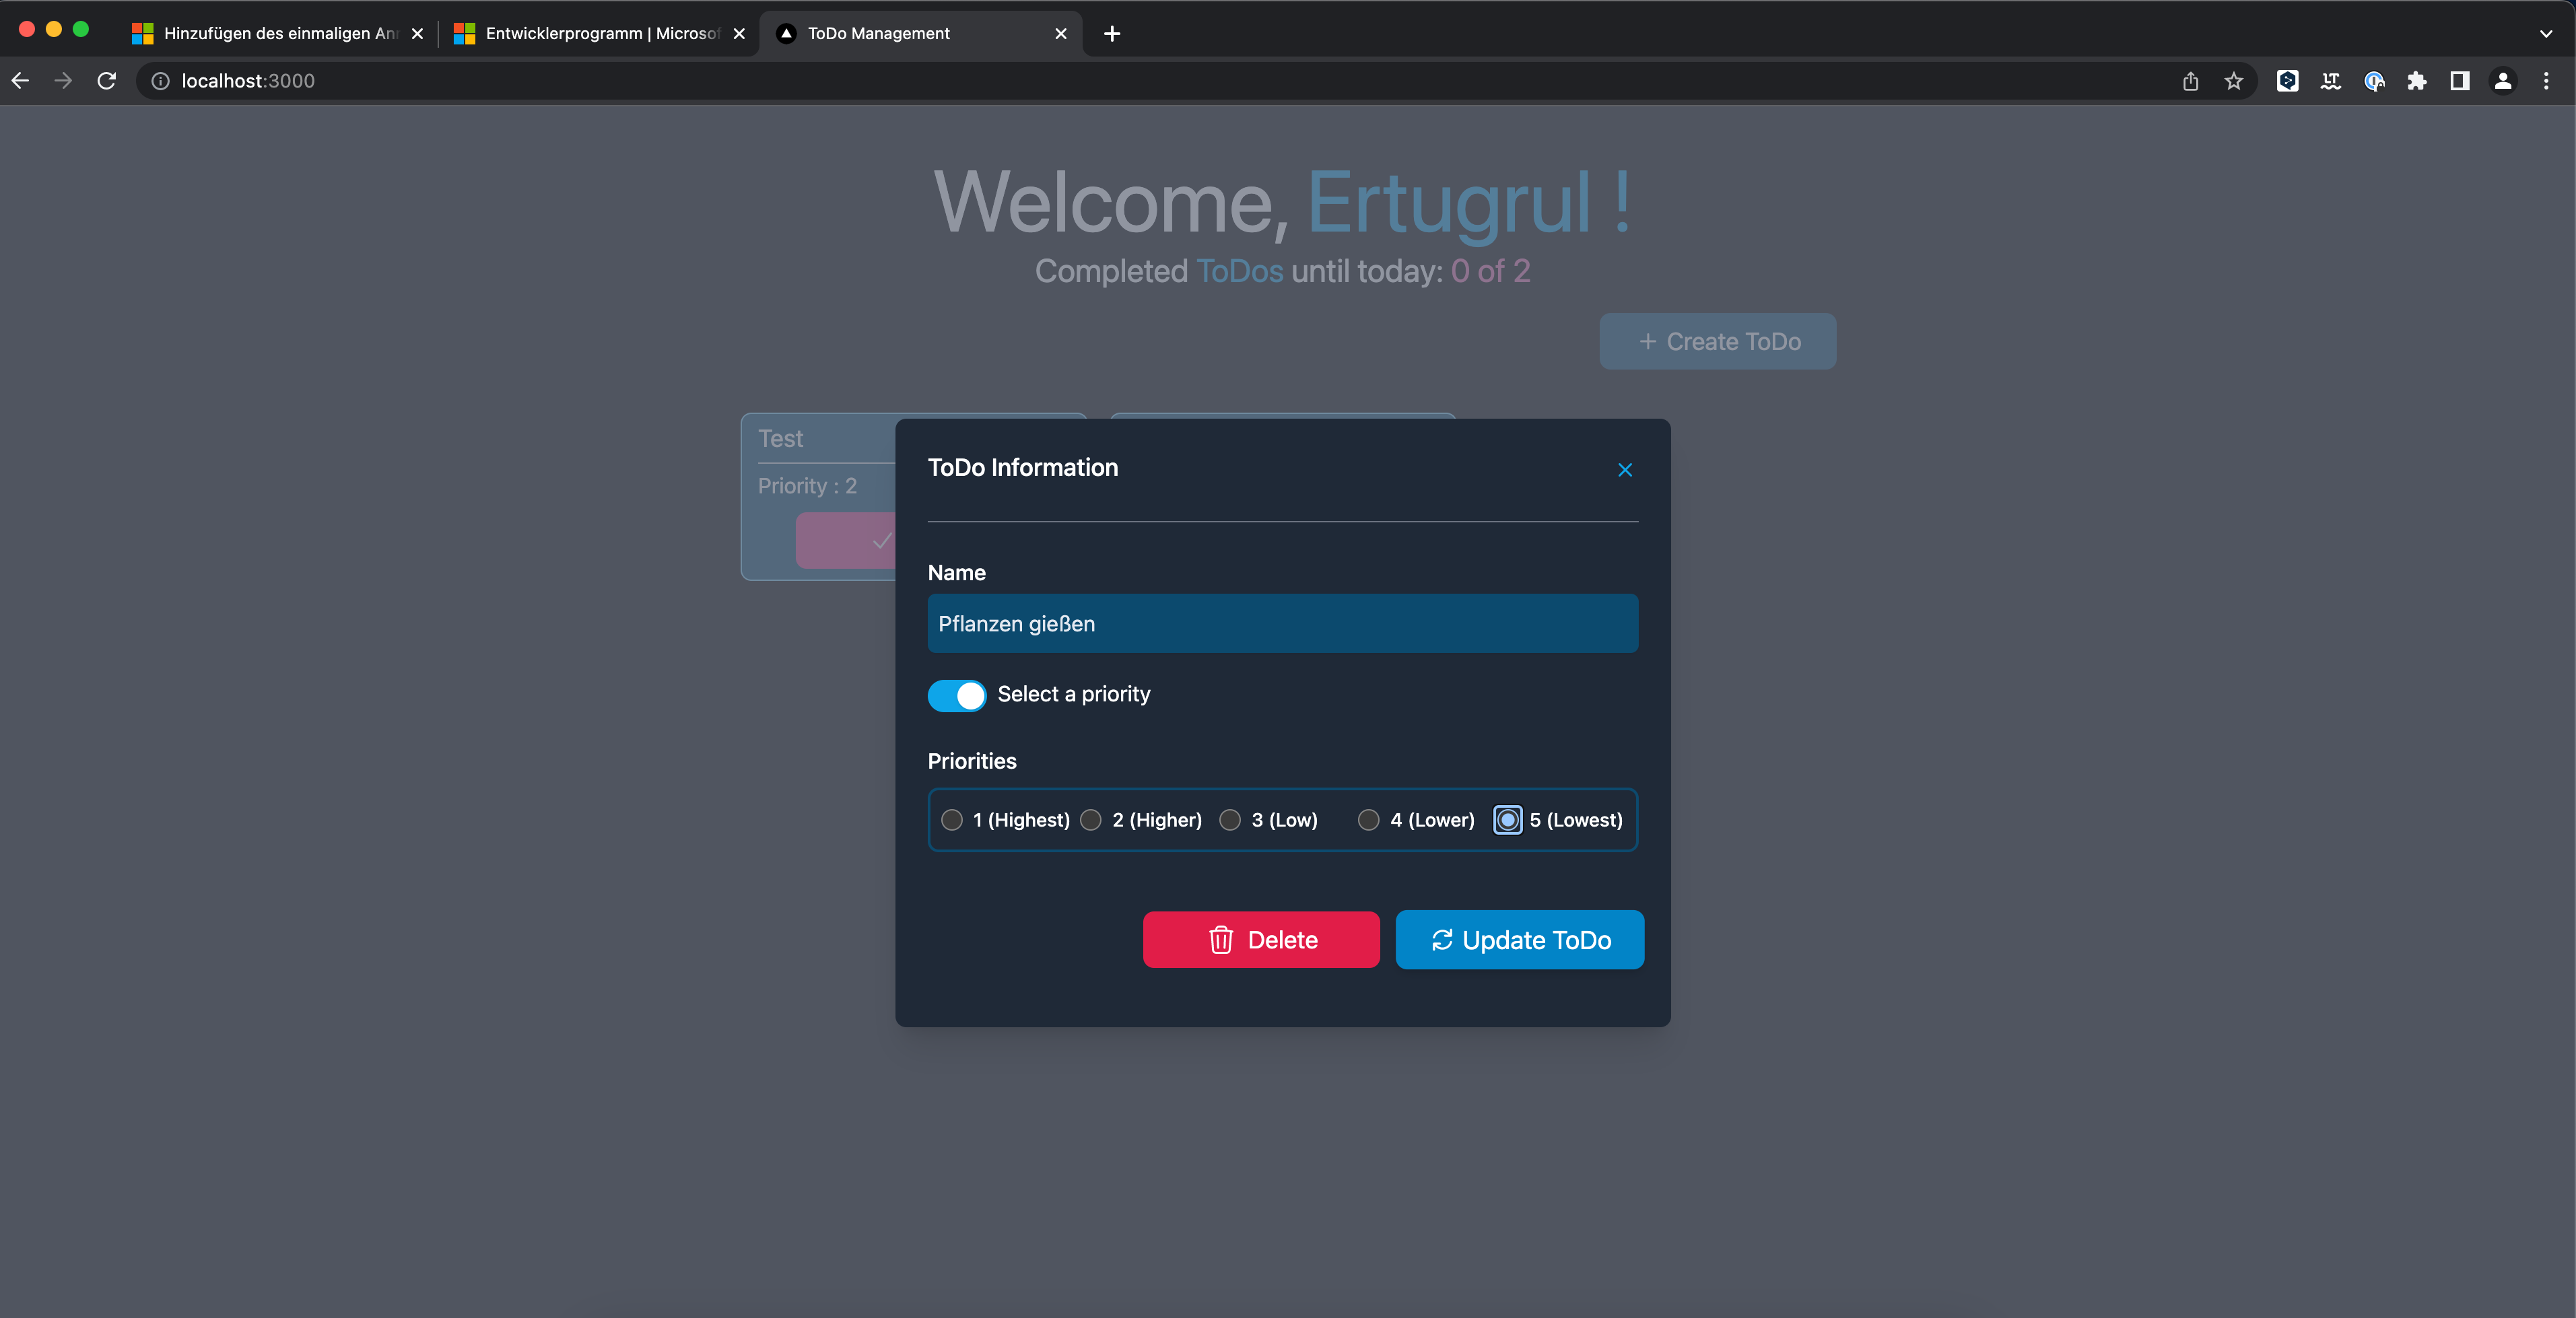2576x1318 pixels.
Task: Open the Delete trash icon in the modal
Action: click(1220, 939)
